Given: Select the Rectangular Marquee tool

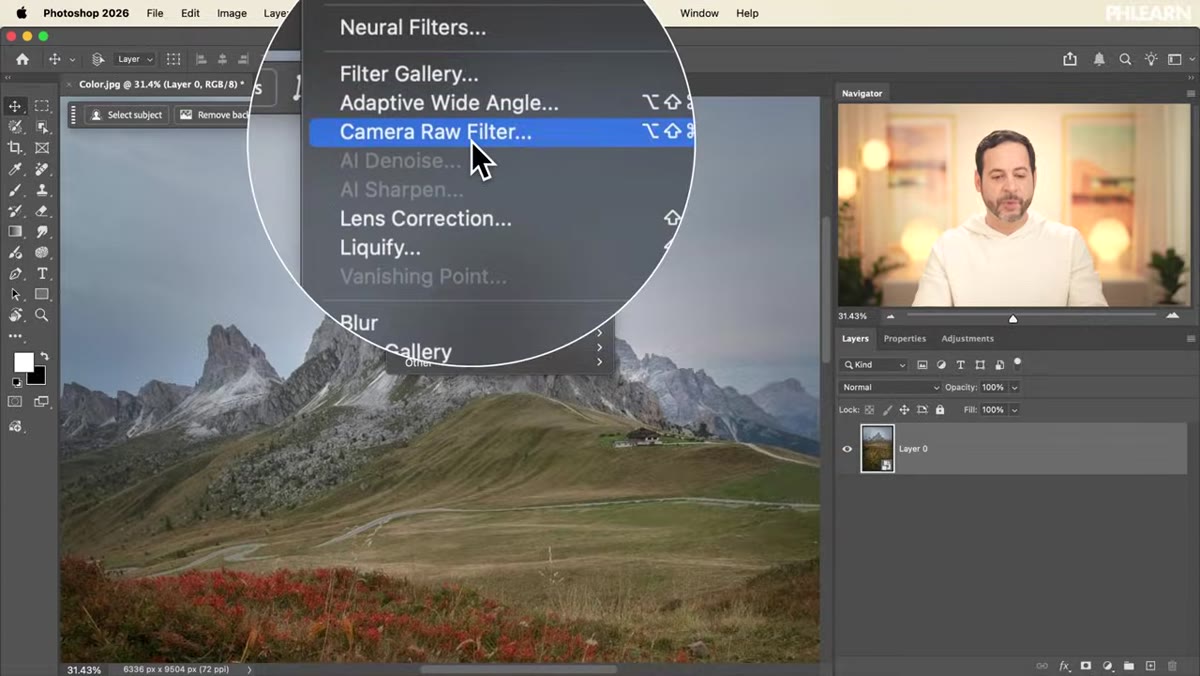Looking at the screenshot, I should (42, 106).
